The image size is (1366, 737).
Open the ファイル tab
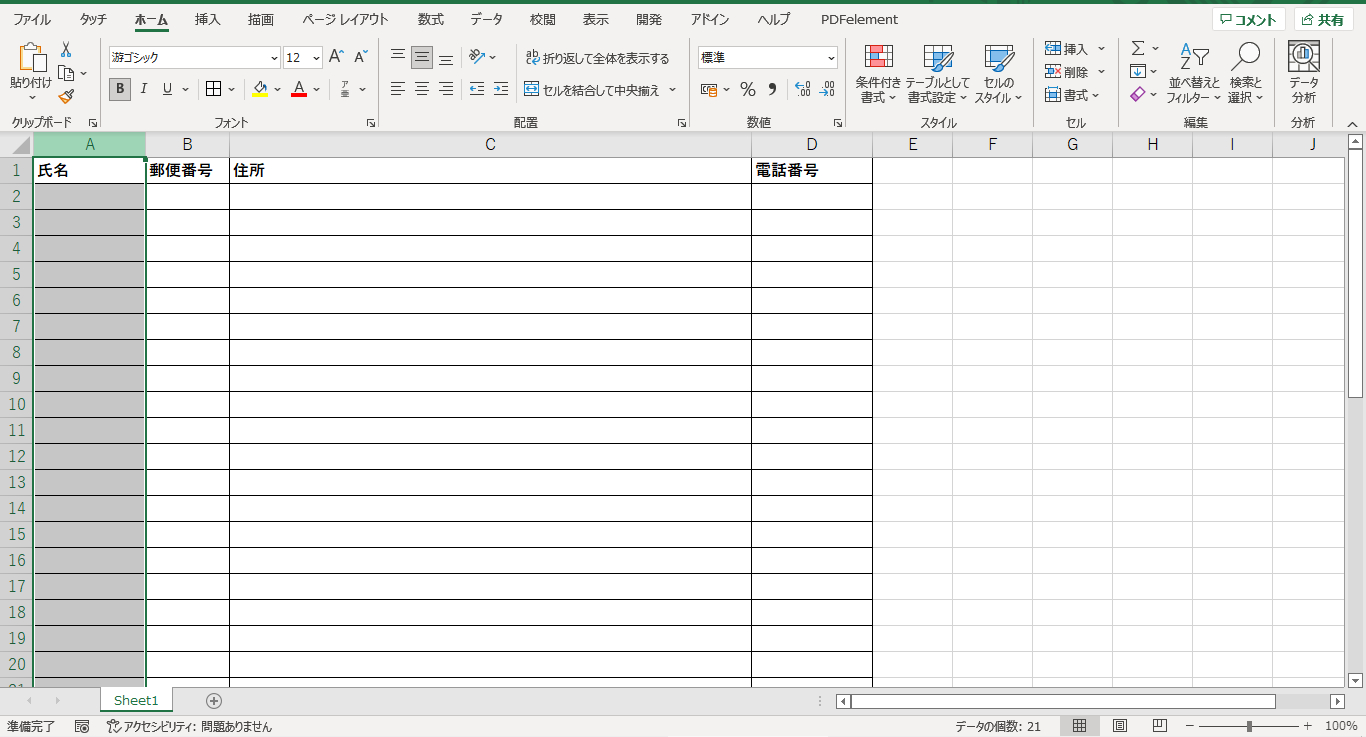point(31,19)
